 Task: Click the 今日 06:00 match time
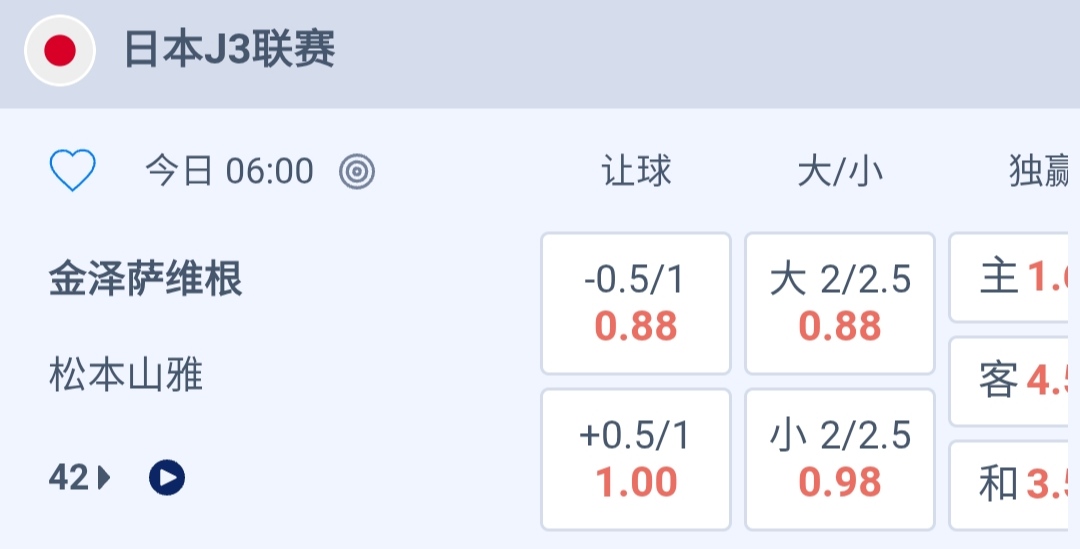point(229,172)
